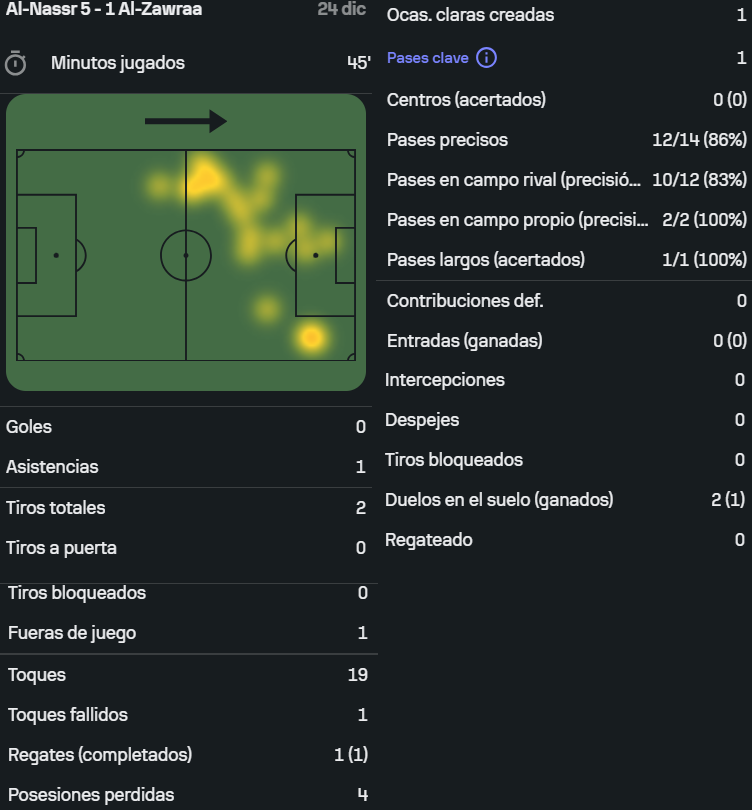Click the center circle of the pitch heatmap
This screenshot has width=752, height=810.
tap(186, 255)
